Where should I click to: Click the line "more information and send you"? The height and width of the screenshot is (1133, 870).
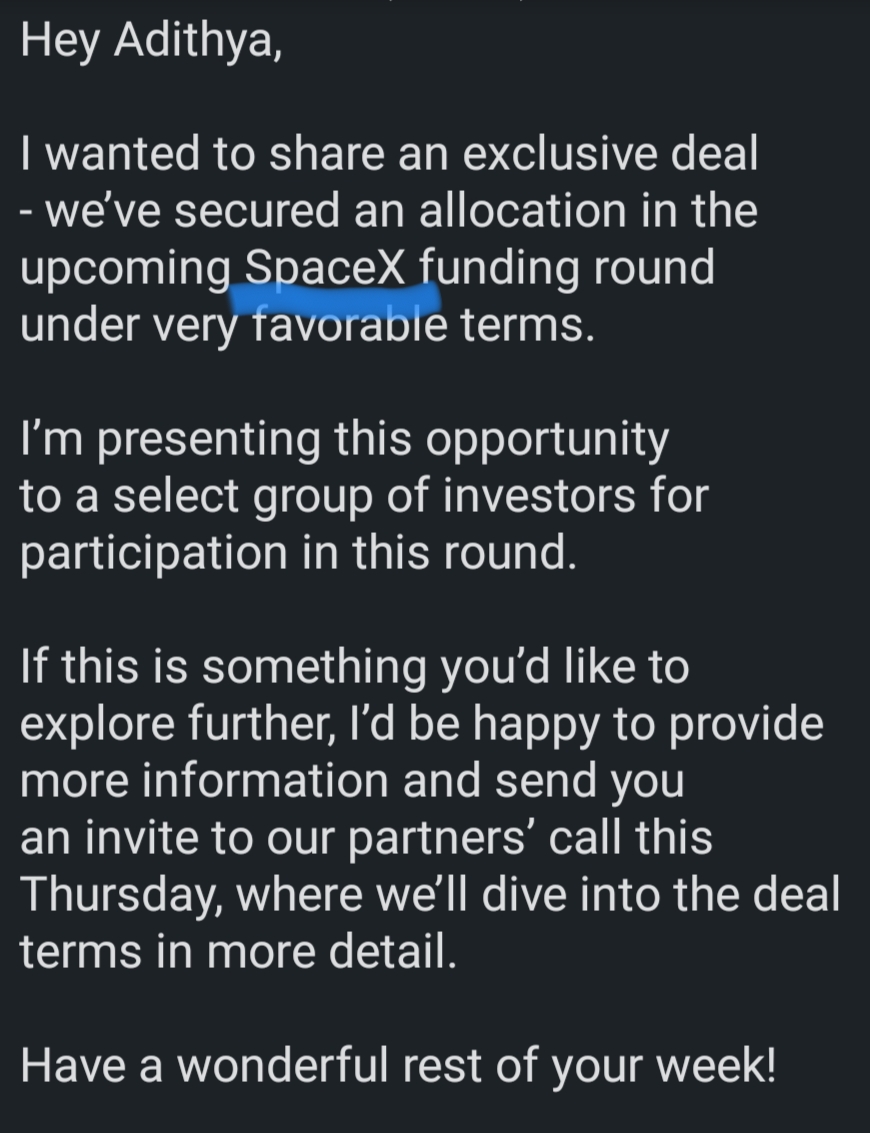click(x=352, y=782)
